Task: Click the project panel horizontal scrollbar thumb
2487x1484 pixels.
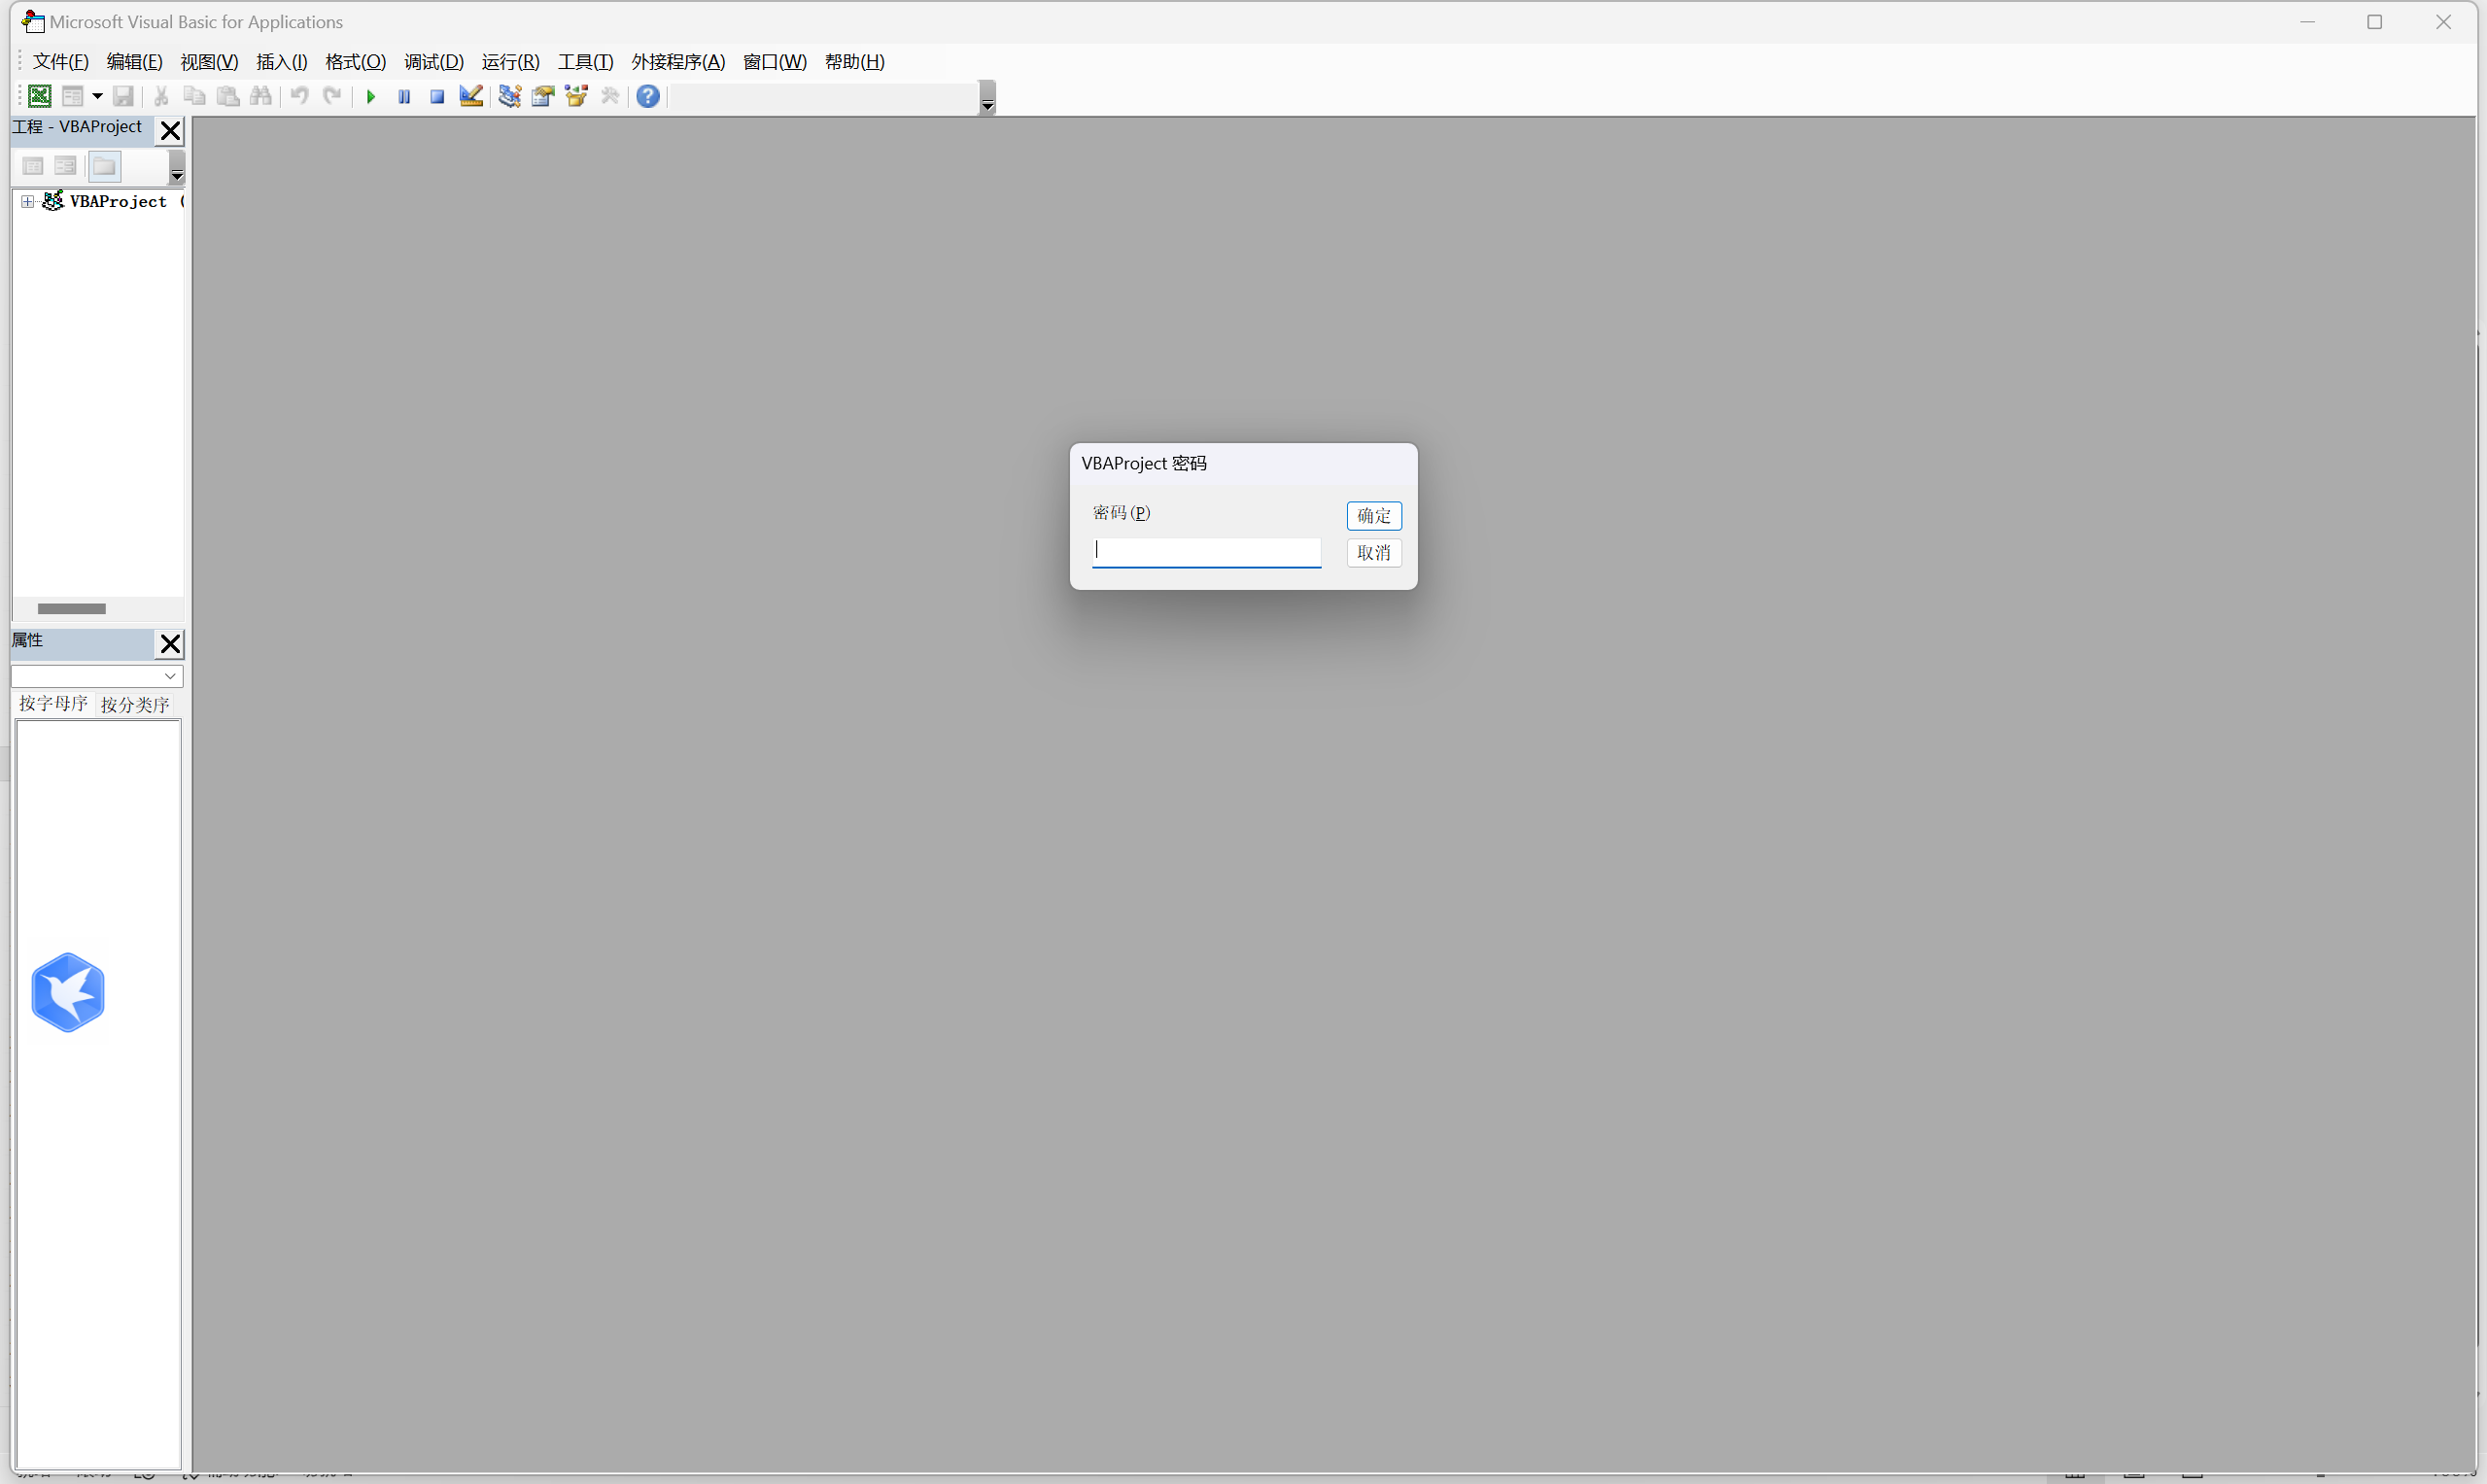Action: tap(71, 608)
